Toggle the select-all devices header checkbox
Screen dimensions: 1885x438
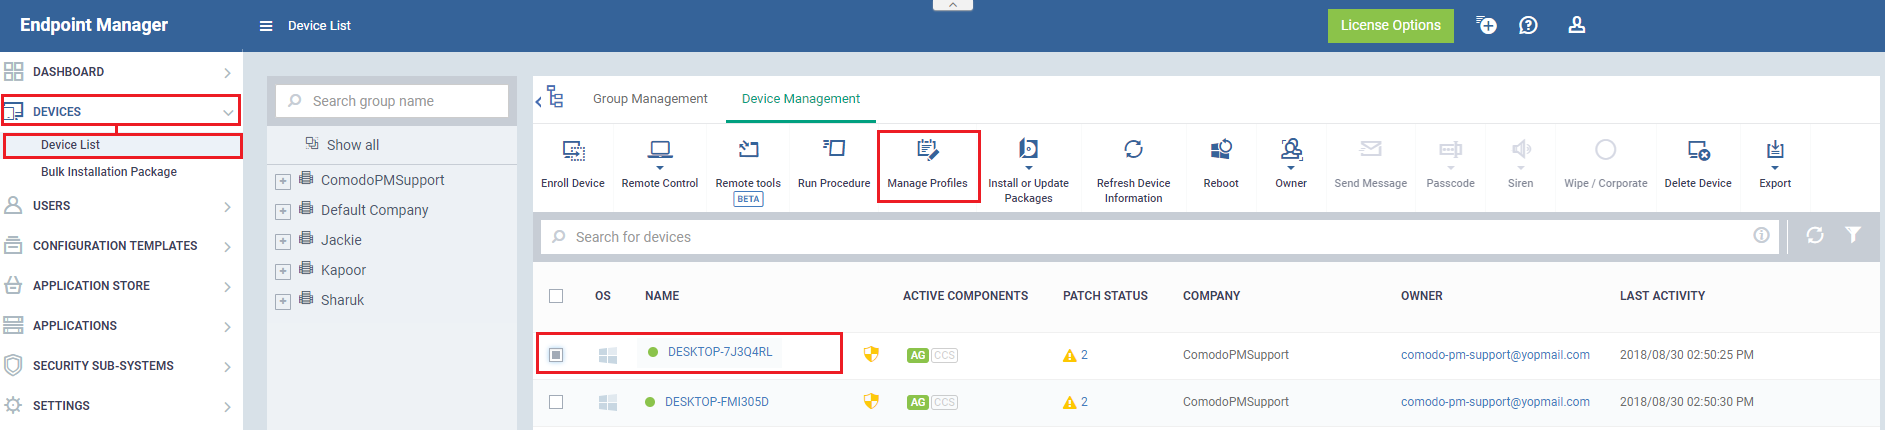pos(556,296)
